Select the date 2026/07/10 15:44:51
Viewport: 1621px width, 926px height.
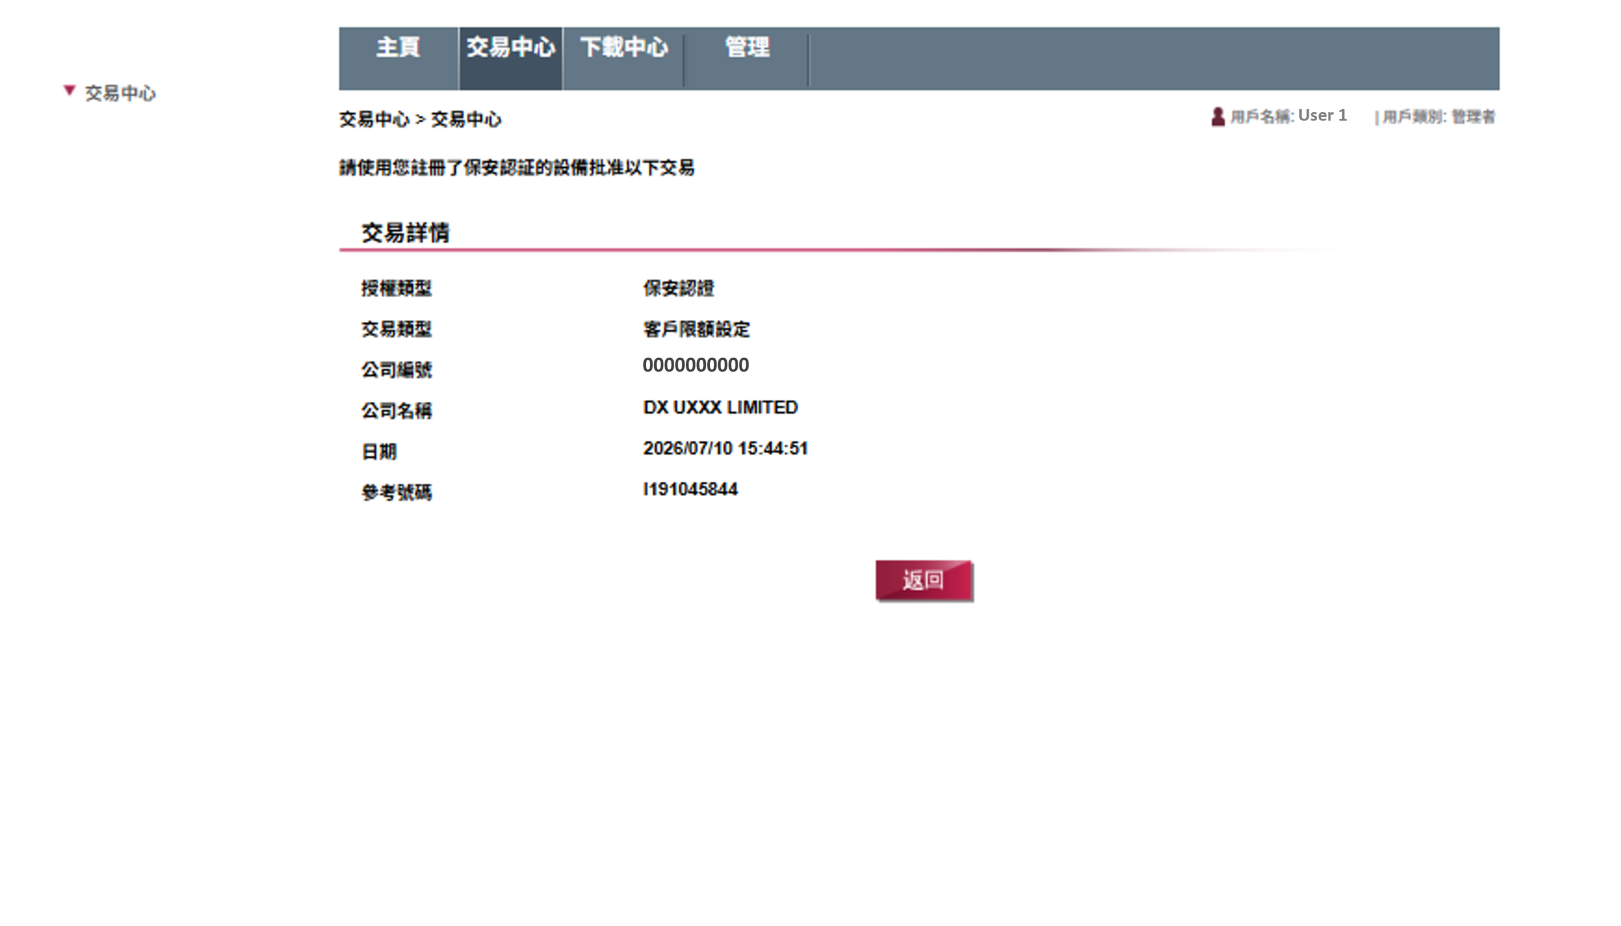coord(727,448)
